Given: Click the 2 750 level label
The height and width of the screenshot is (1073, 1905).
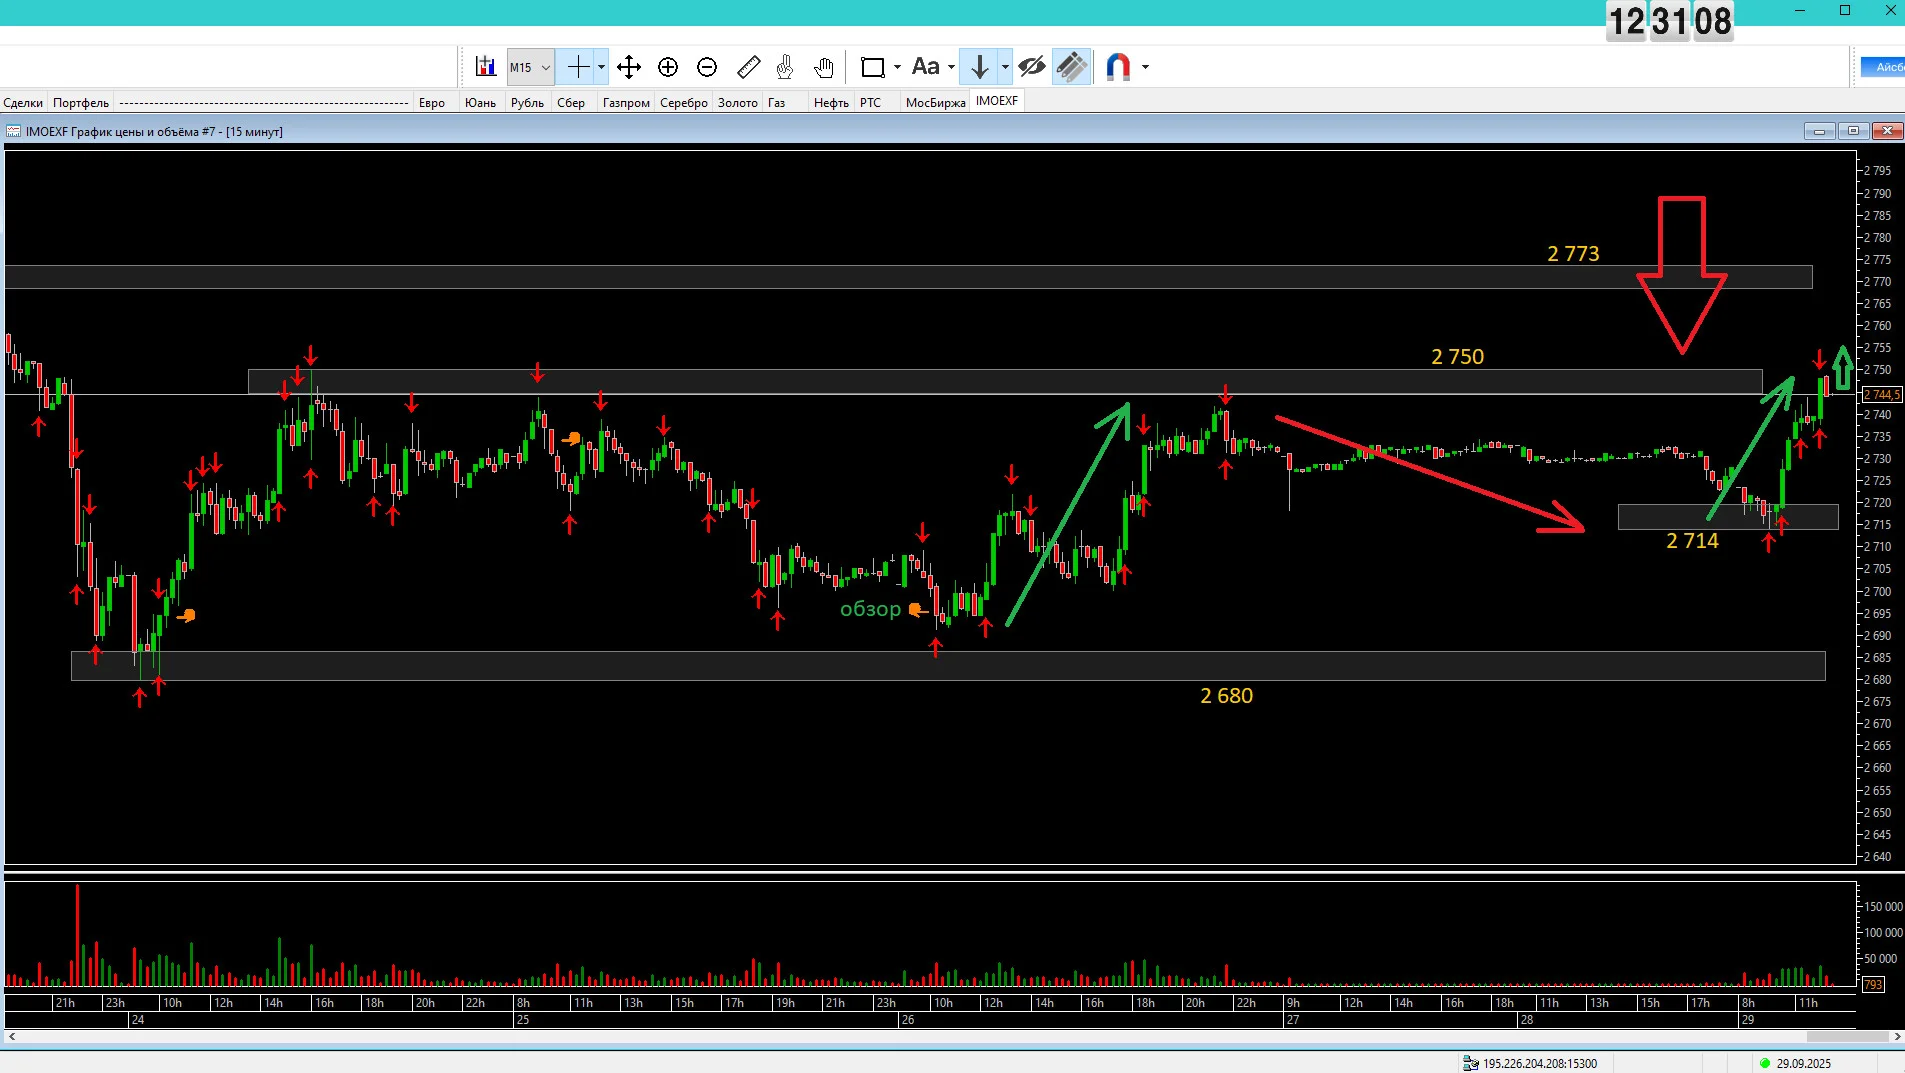Looking at the screenshot, I should (x=1457, y=357).
